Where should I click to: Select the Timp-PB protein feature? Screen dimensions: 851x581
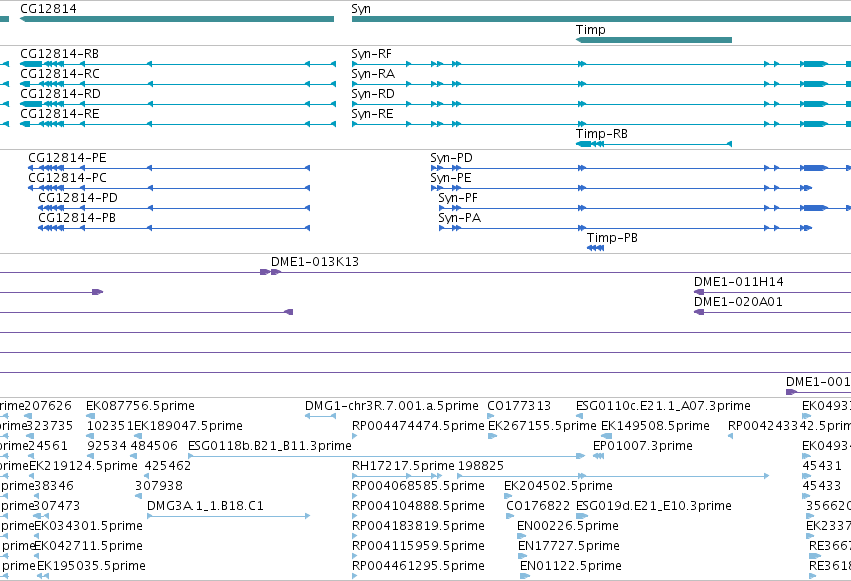(595, 248)
